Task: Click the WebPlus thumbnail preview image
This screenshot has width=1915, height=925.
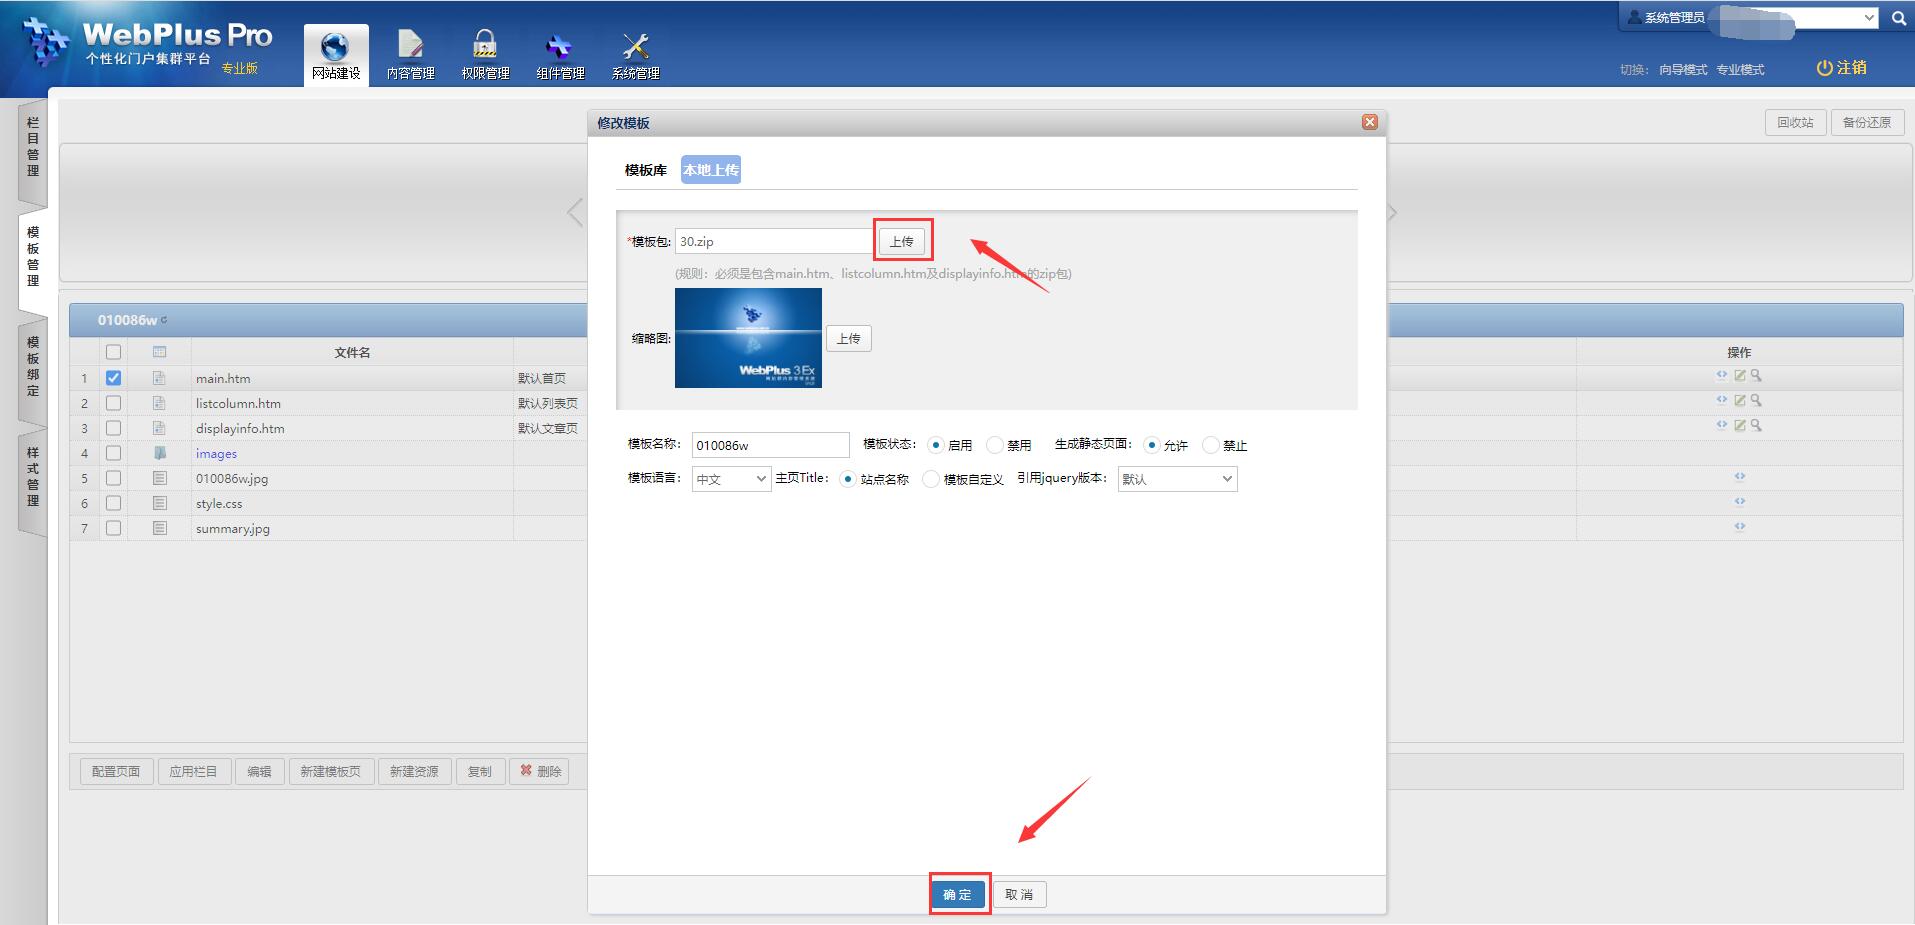Action: click(748, 338)
